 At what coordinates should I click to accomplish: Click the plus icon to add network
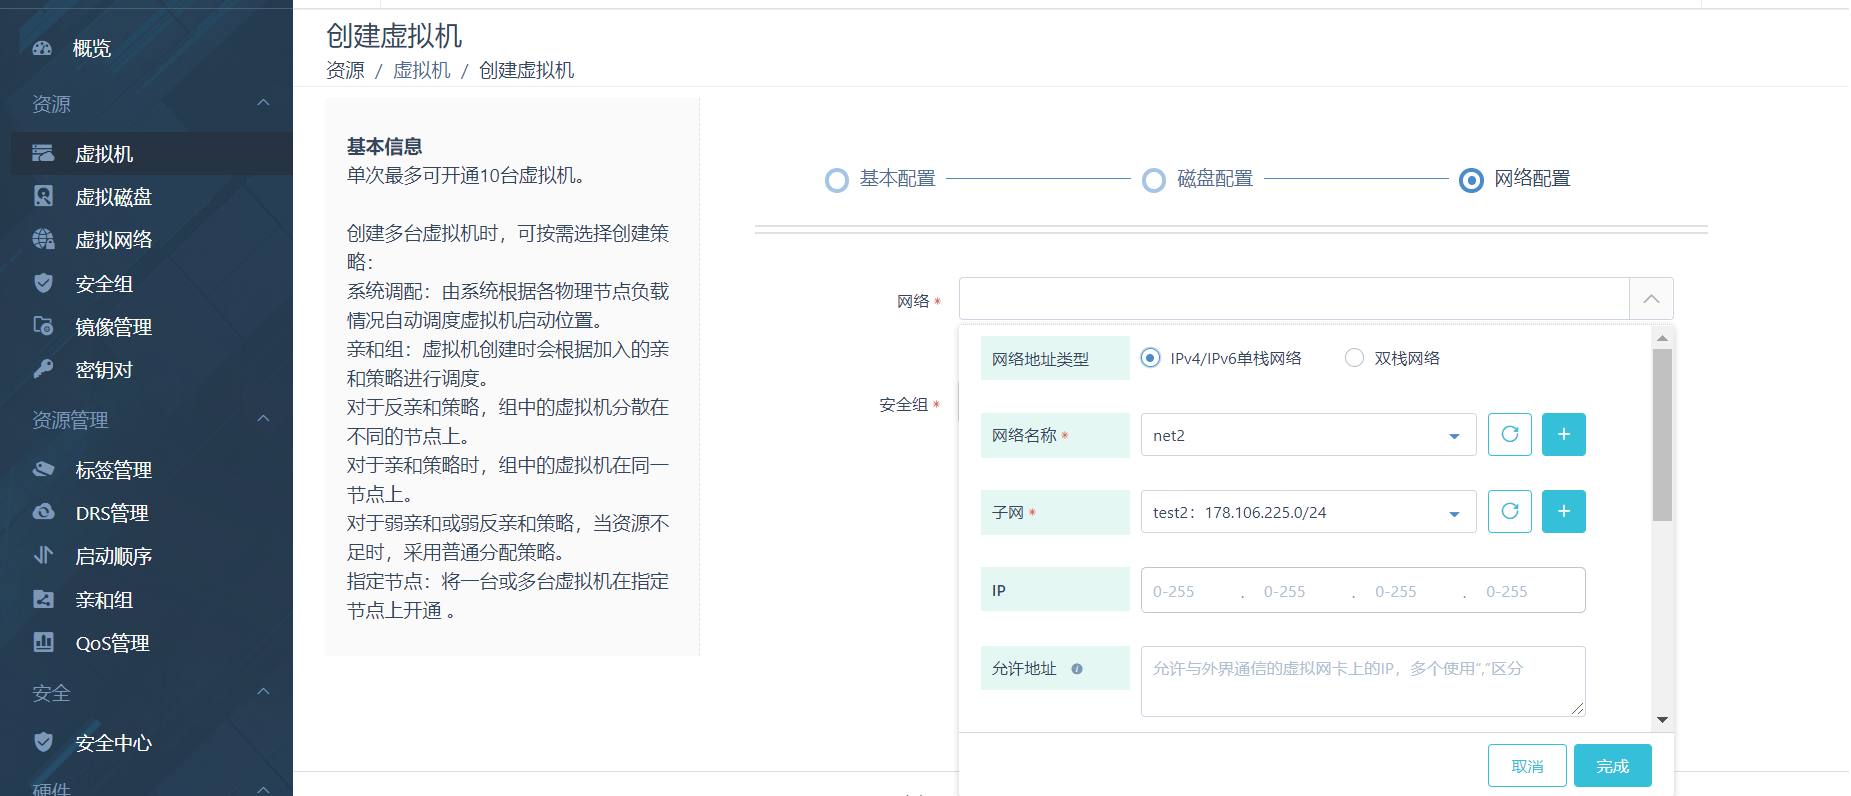pyautogui.click(x=1563, y=435)
